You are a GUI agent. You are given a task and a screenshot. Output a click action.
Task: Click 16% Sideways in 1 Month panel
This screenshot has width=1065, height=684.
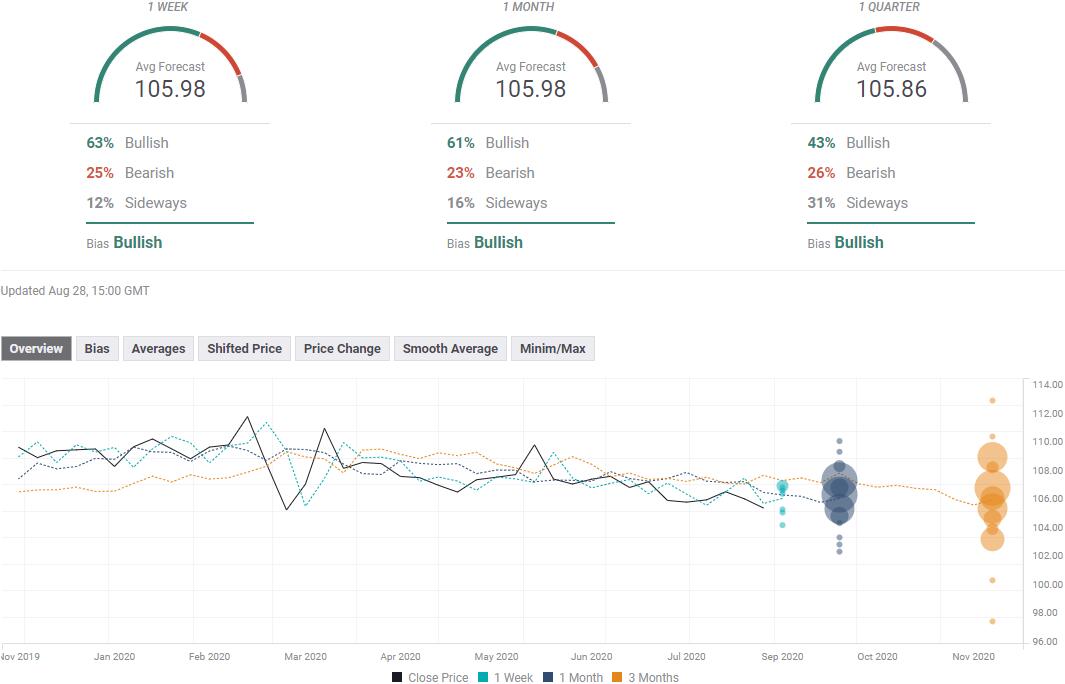click(497, 202)
